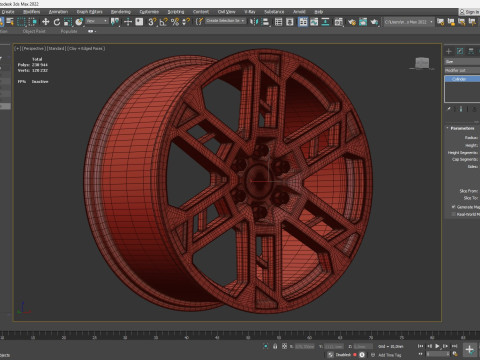Switch to the Hierarchy panel tab
This screenshot has height=360, width=480.
471,51
